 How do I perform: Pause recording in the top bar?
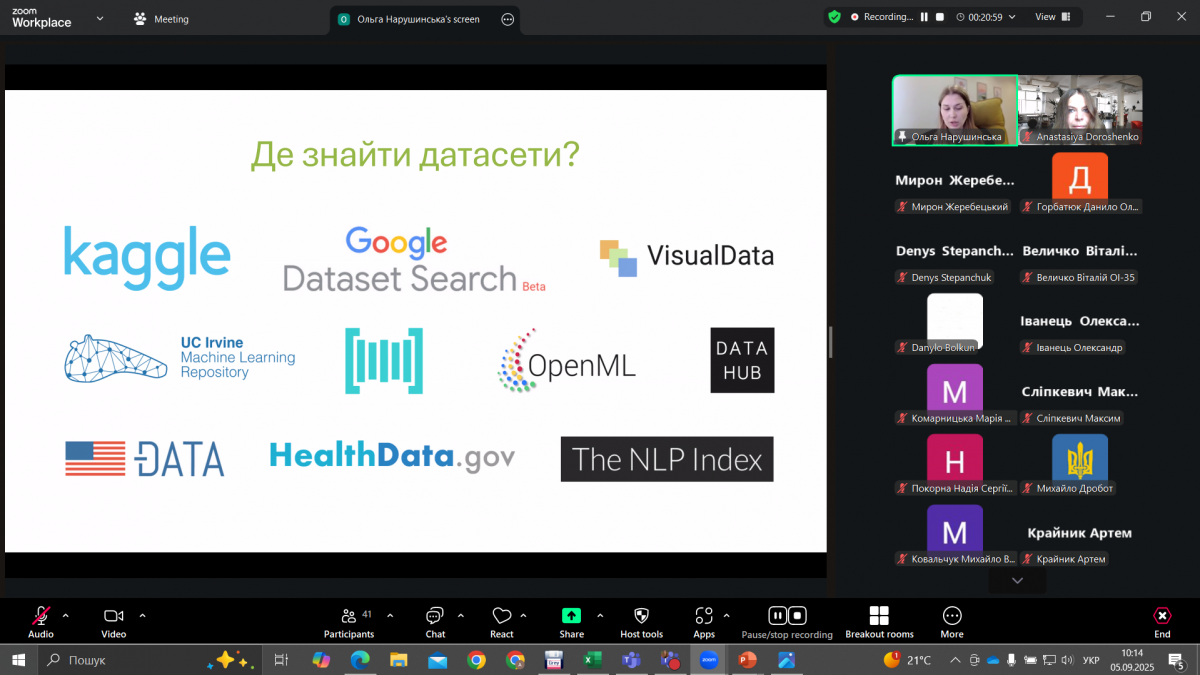(925, 17)
